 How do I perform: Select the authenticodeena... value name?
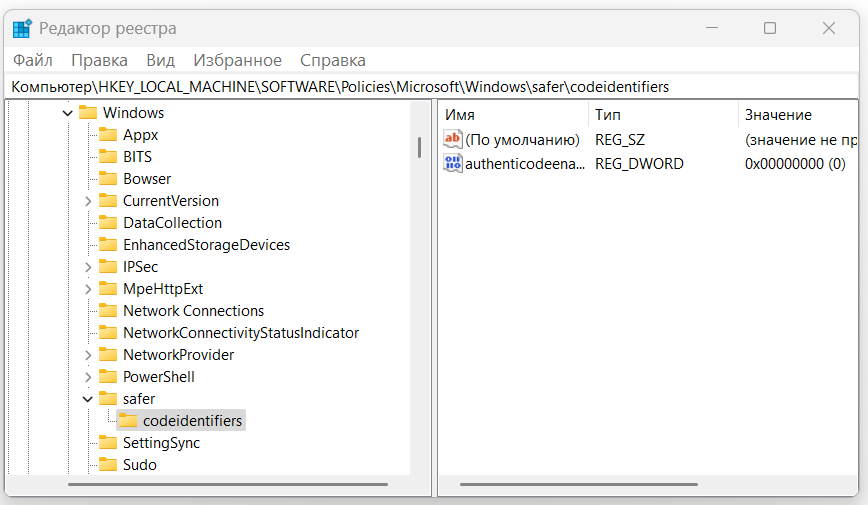click(x=524, y=164)
